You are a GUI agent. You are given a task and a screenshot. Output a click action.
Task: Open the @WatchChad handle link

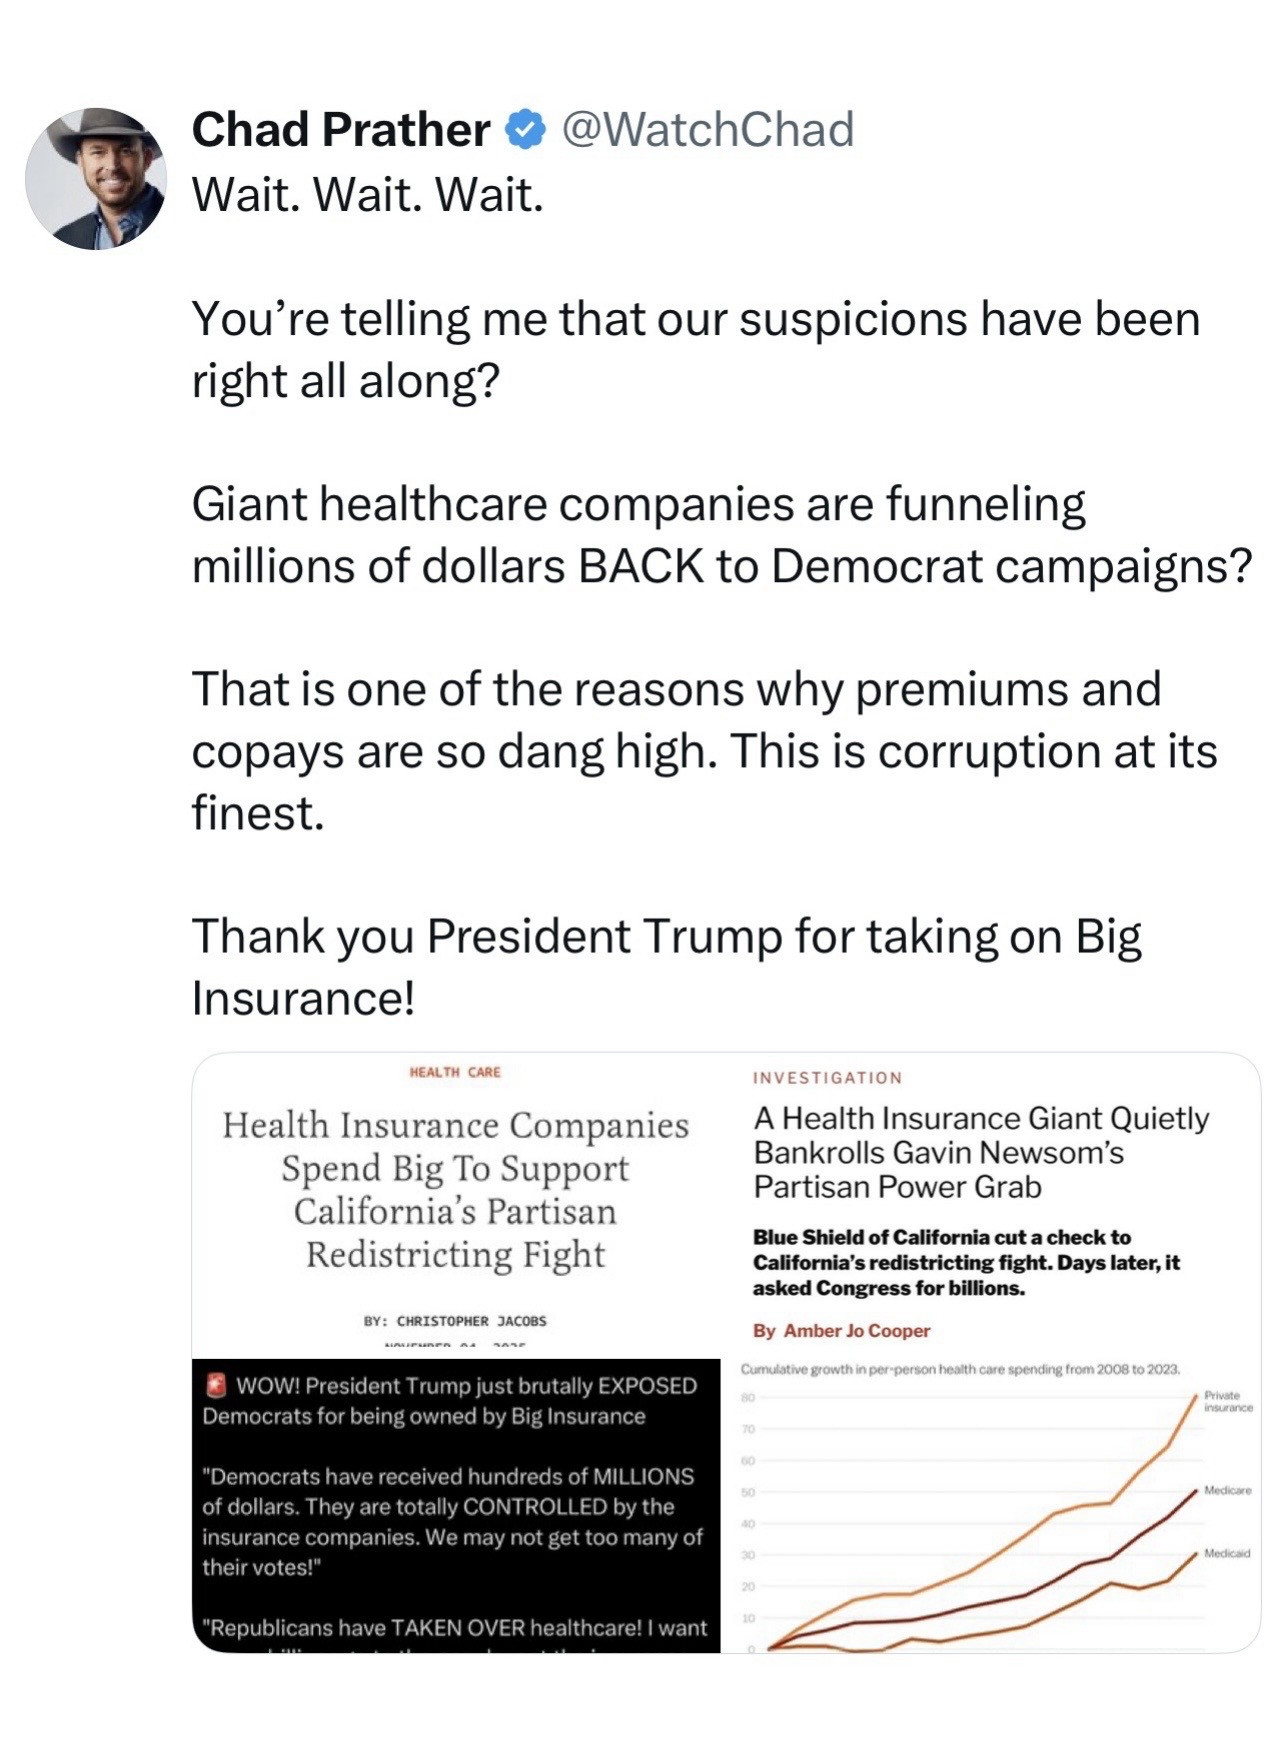click(x=708, y=130)
